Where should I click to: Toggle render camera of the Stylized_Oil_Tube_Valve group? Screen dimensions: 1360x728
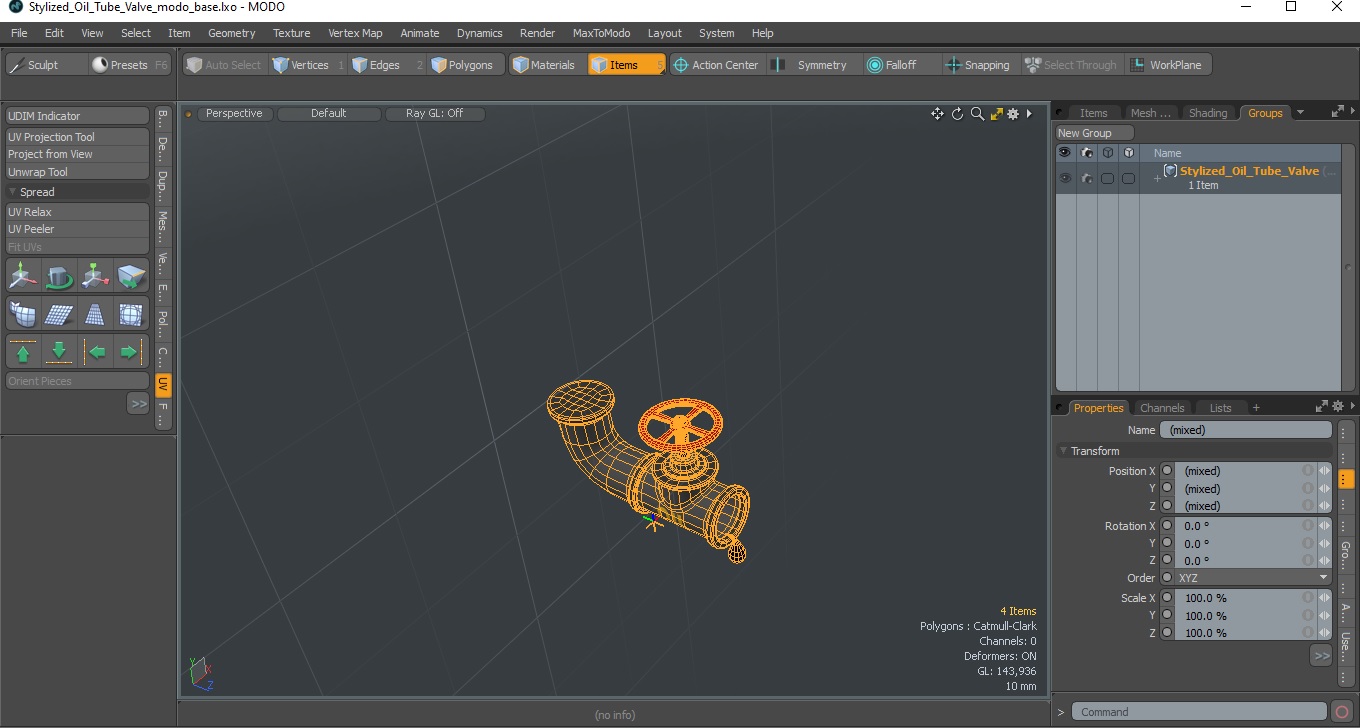pyautogui.click(x=1086, y=178)
